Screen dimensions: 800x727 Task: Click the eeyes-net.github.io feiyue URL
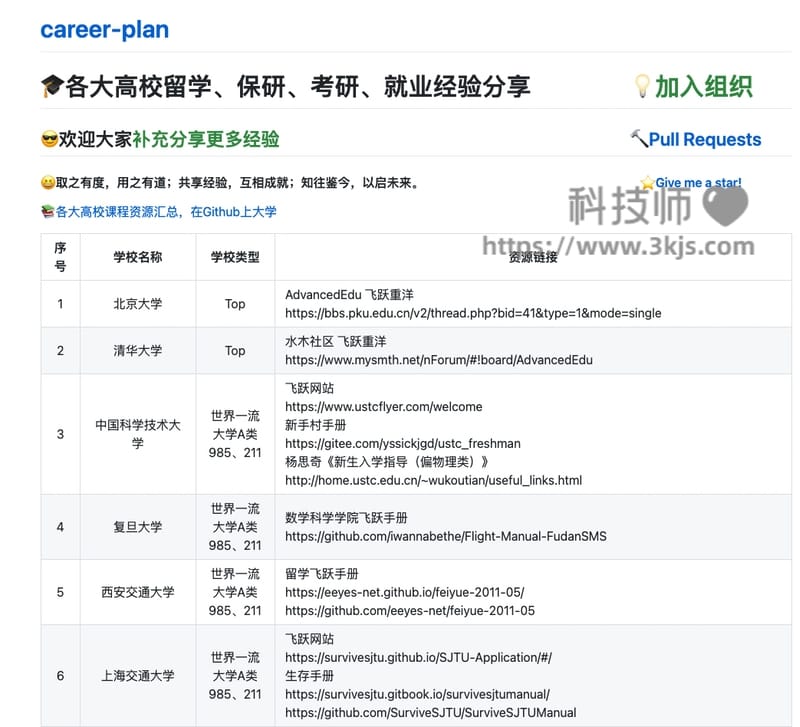click(405, 592)
